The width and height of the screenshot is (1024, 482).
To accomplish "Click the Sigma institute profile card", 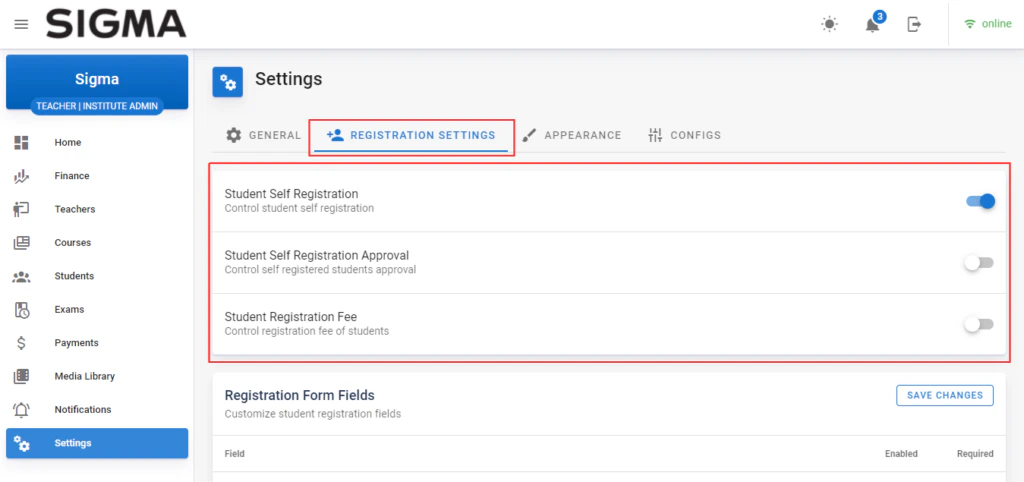I will pyautogui.click(x=97, y=84).
